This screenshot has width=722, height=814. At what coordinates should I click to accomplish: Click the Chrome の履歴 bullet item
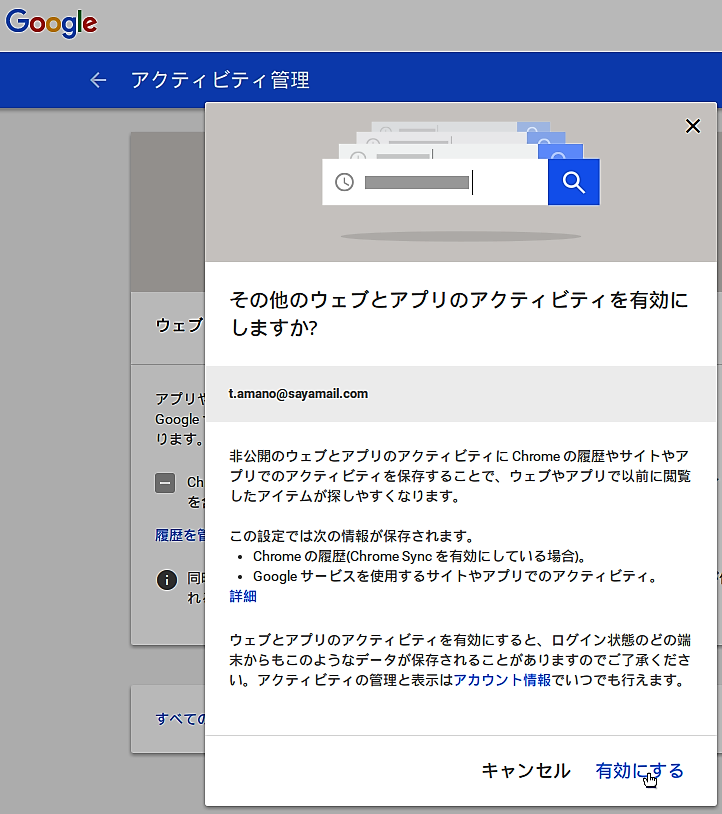pos(418,556)
